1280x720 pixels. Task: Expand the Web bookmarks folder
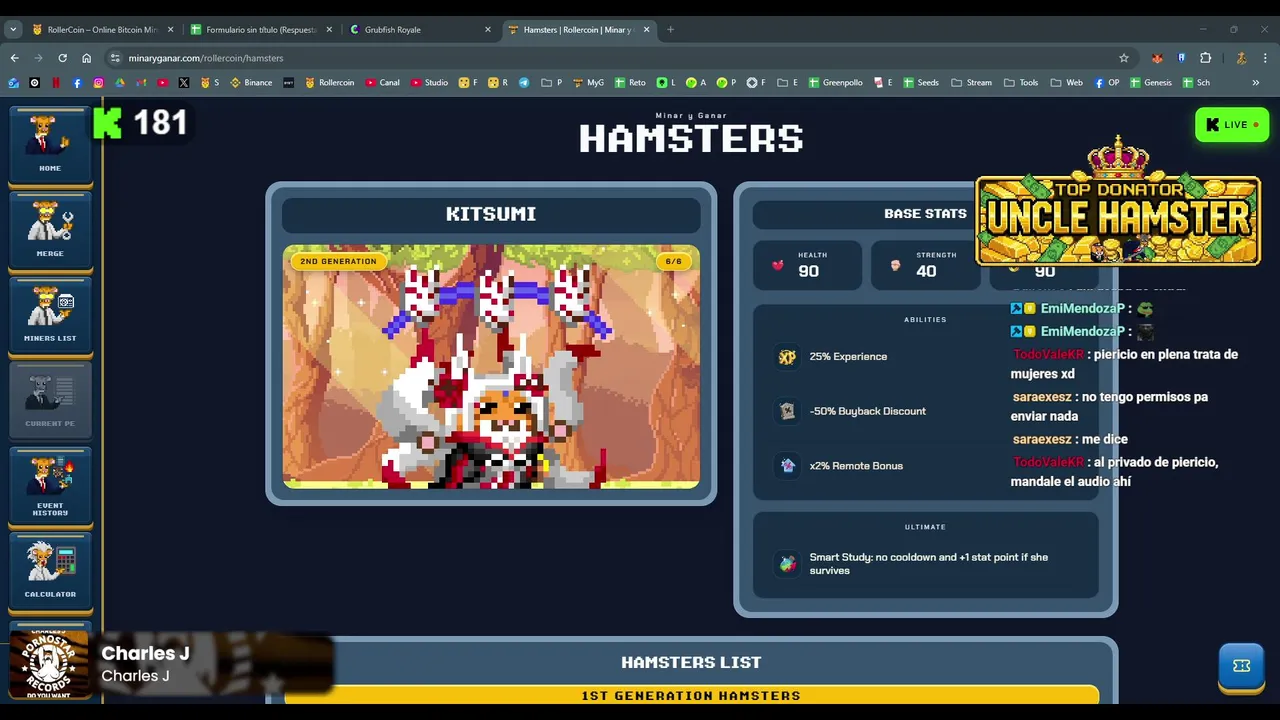point(1066,83)
